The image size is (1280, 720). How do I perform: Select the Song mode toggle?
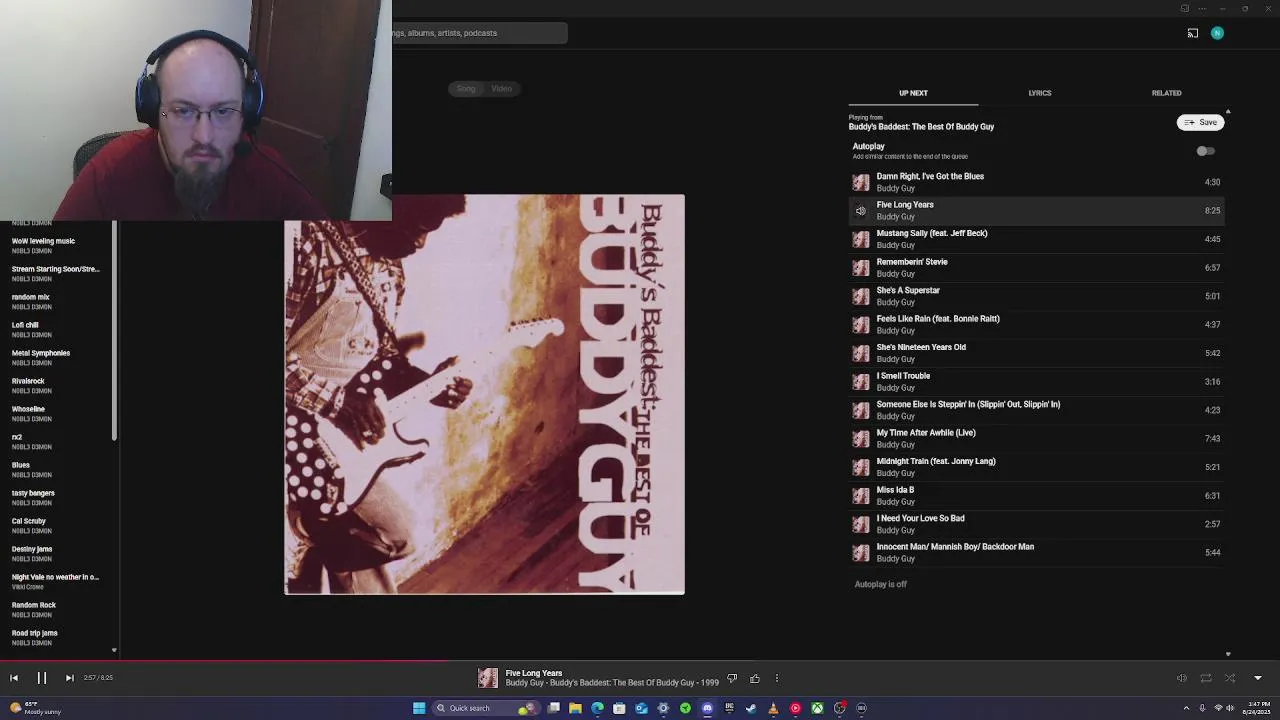point(466,89)
